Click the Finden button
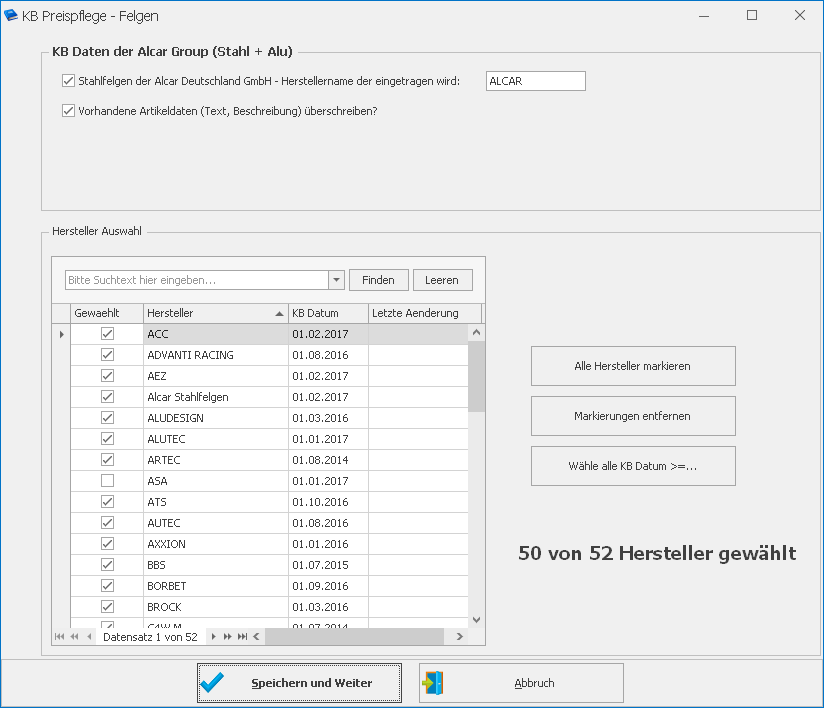Image resolution: width=824 pixels, height=708 pixels. [x=378, y=280]
